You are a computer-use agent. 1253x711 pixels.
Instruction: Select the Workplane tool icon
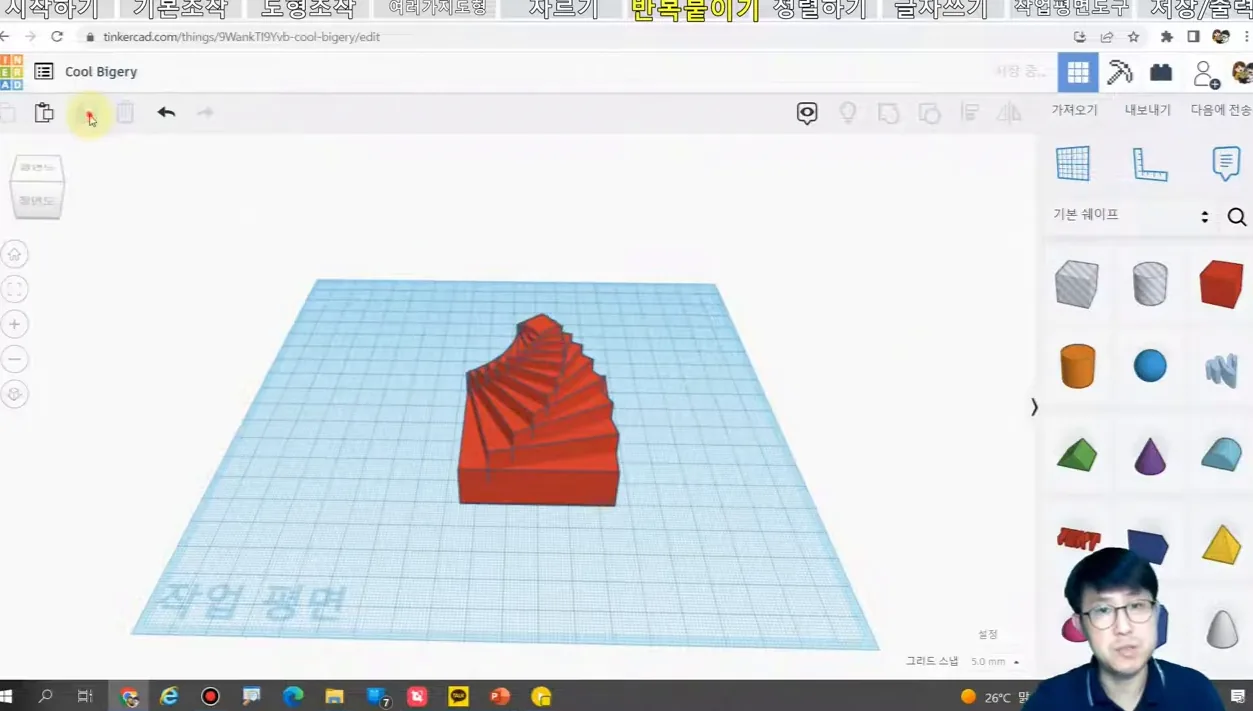pyautogui.click(x=1073, y=163)
